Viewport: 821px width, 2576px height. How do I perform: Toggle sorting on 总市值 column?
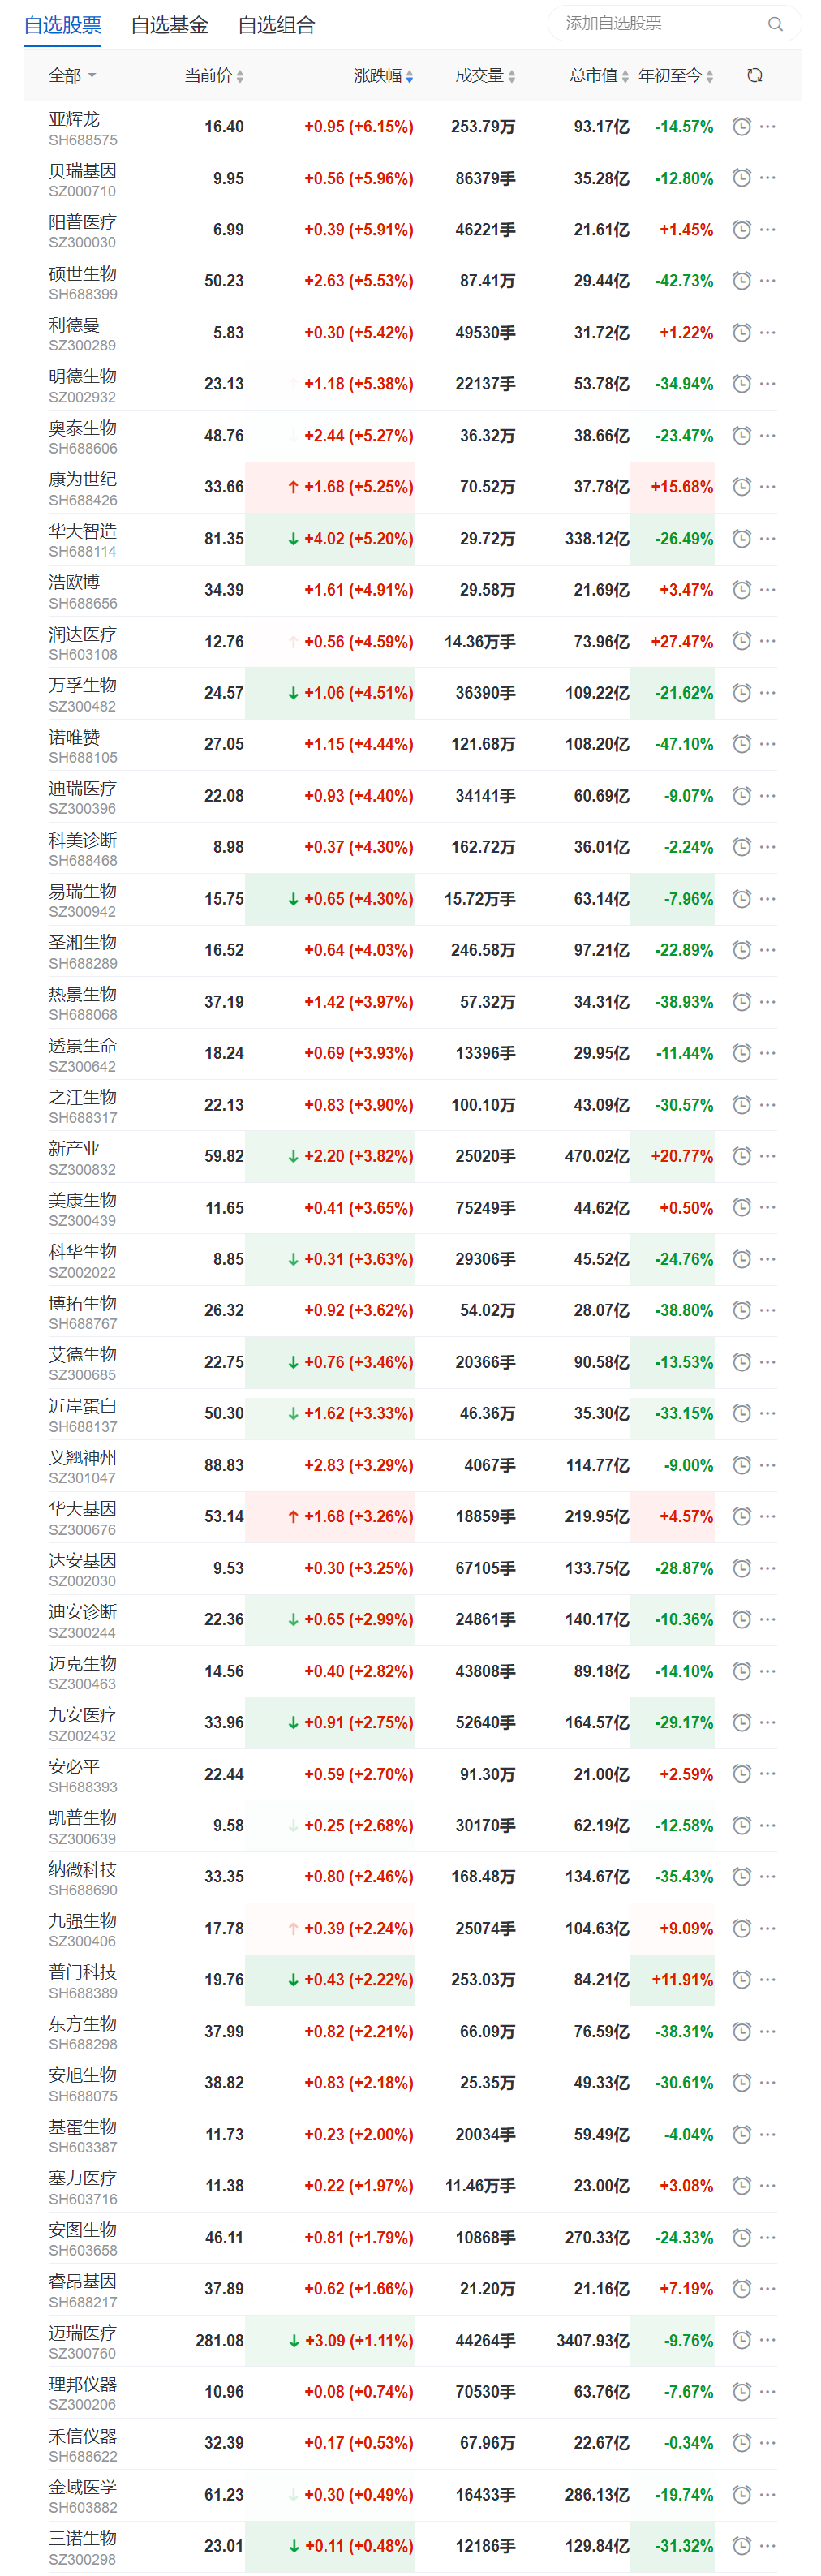(x=598, y=76)
